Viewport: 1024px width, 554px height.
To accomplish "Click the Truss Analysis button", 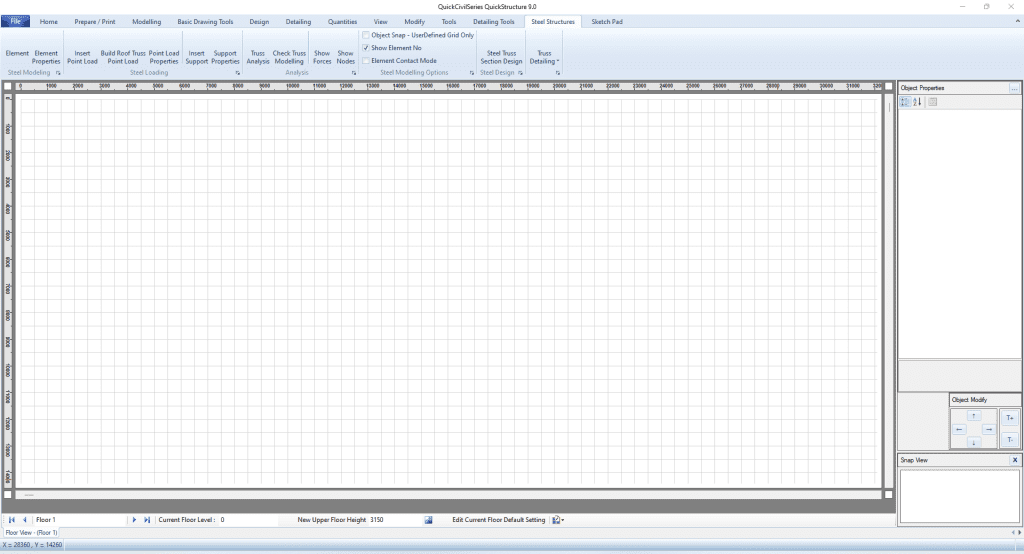I will pyautogui.click(x=257, y=57).
